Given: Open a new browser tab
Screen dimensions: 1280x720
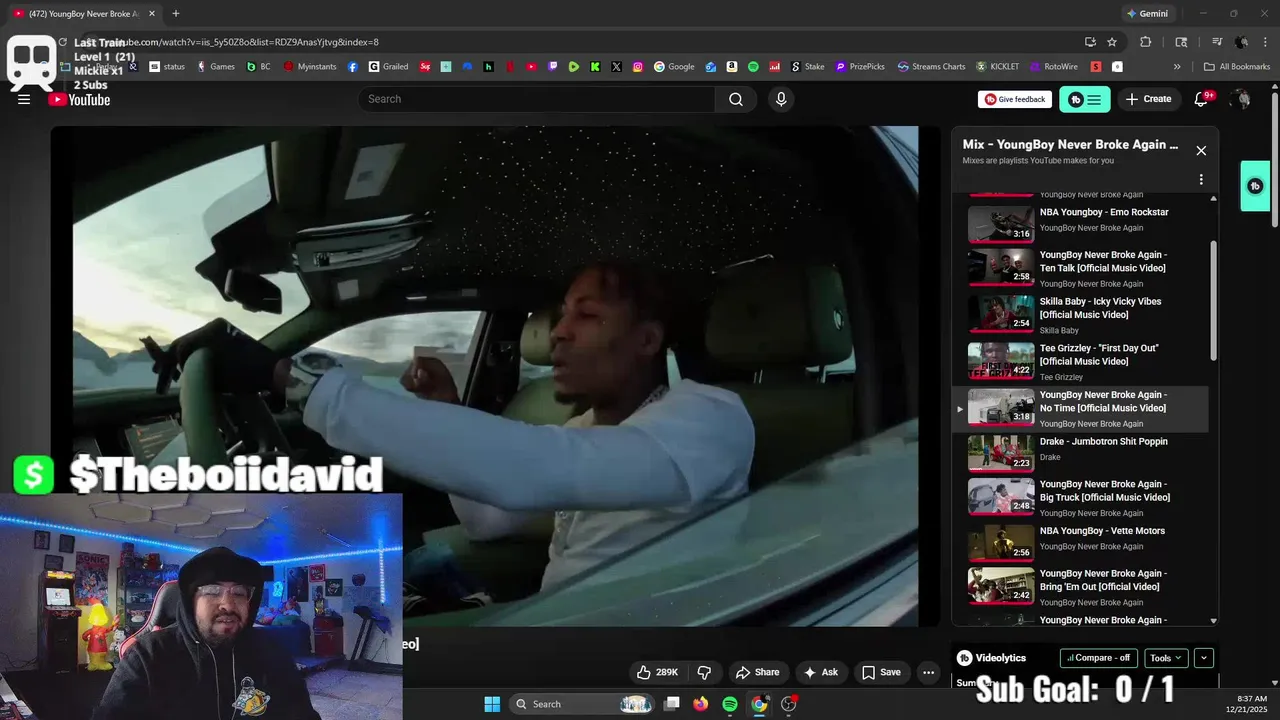Looking at the screenshot, I should 176,13.
